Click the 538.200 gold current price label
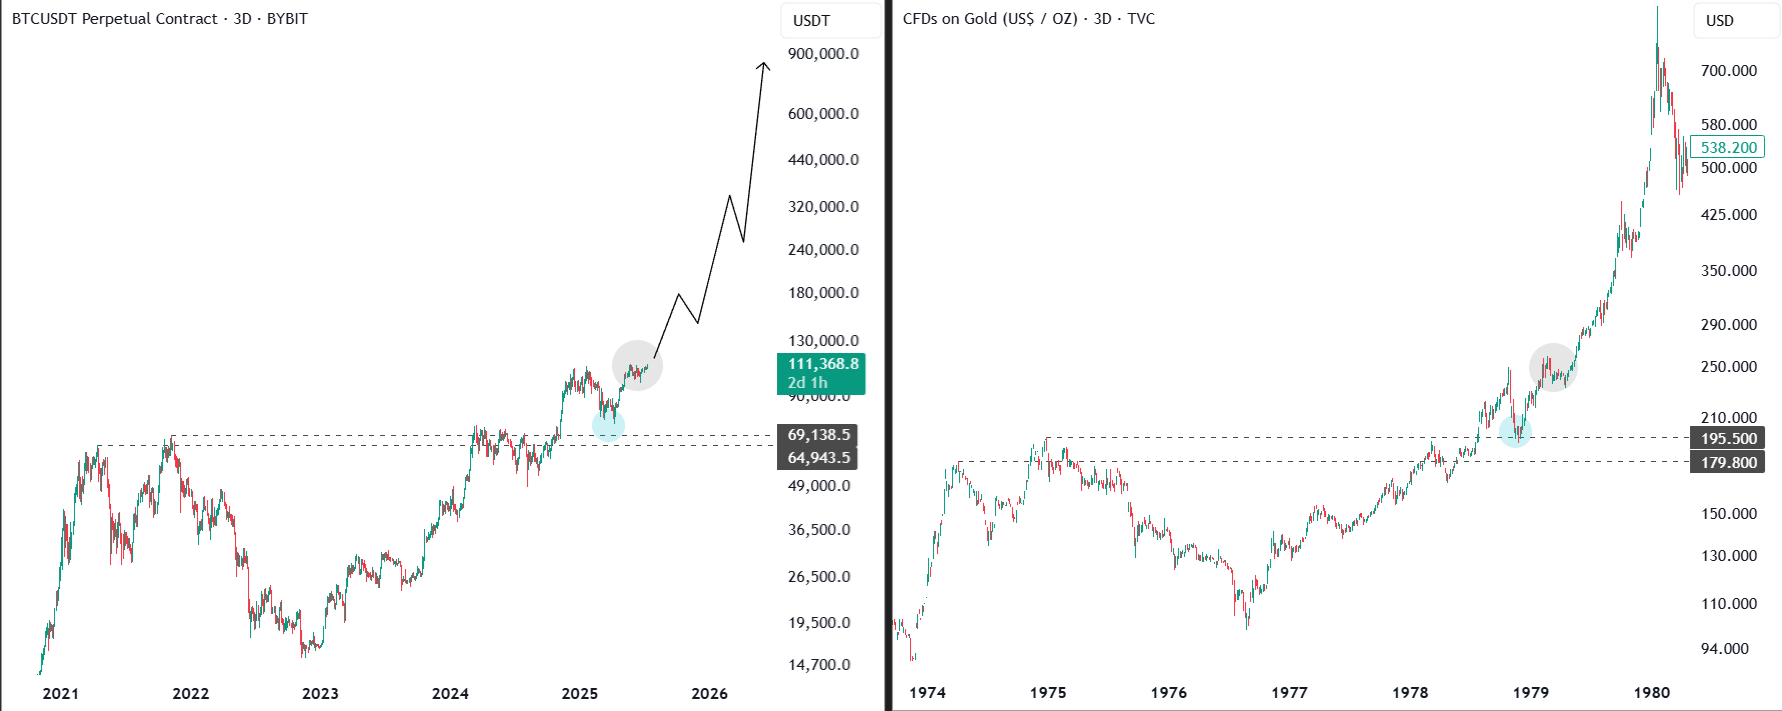 pyautogui.click(x=1729, y=147)
